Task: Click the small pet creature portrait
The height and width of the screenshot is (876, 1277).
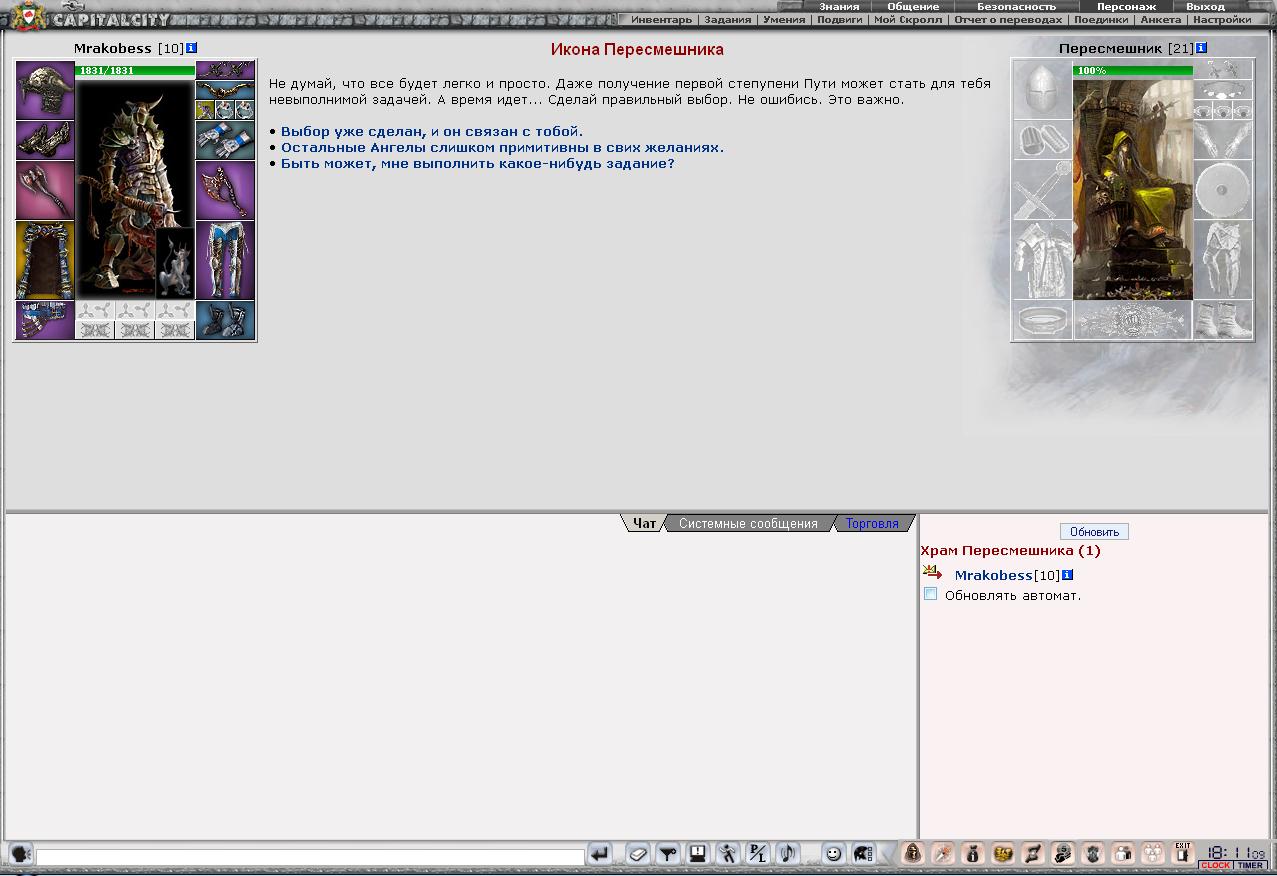Action: [x=175, y=263]
